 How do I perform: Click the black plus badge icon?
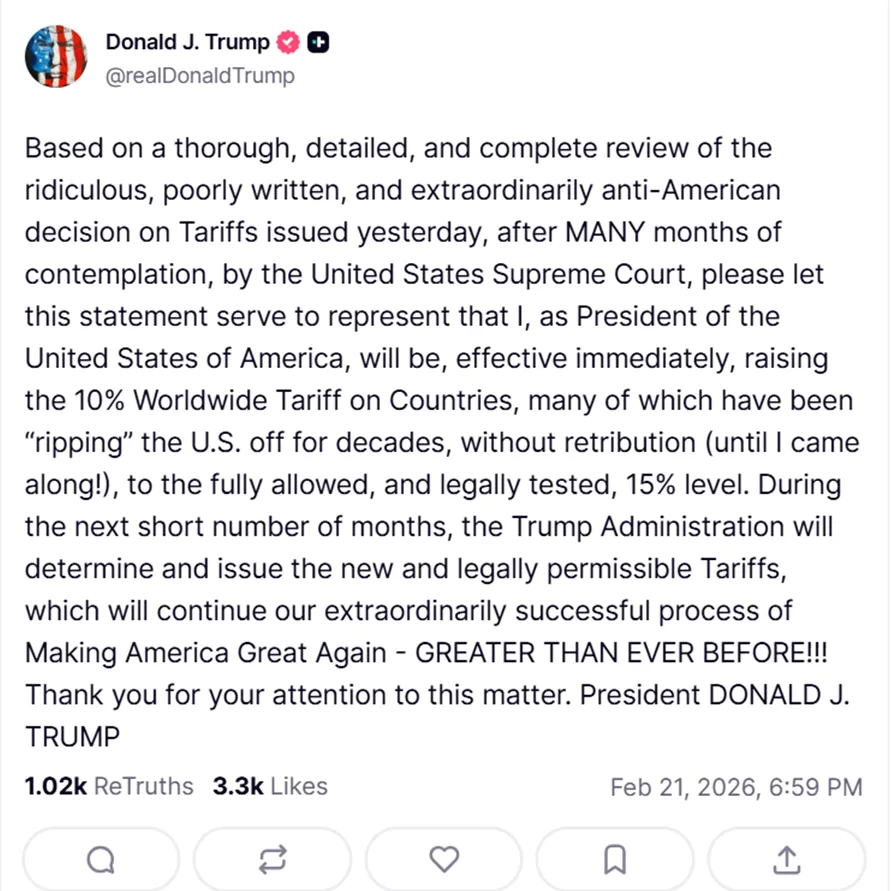coord(319,42)
